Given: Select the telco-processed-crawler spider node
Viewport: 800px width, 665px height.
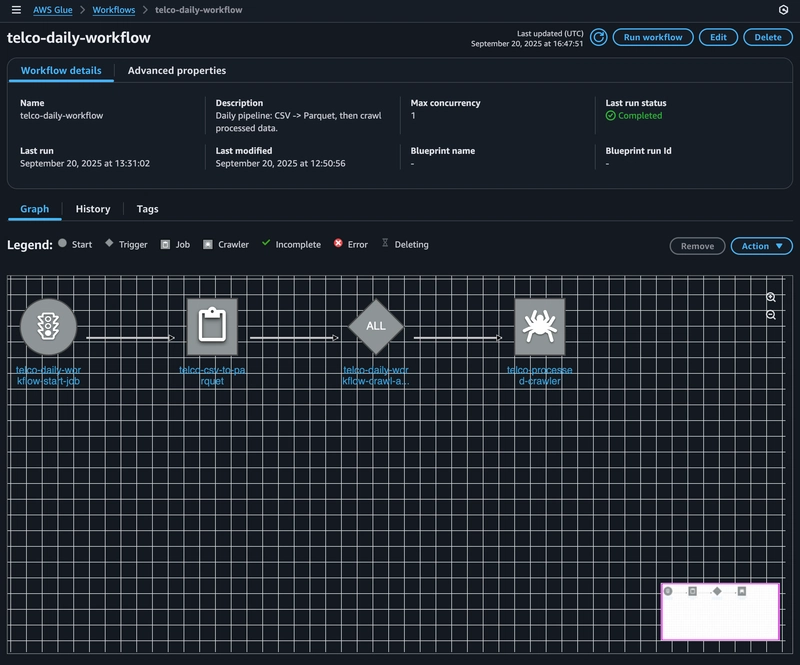Looking at the screenshot, I should coord(540,326).
